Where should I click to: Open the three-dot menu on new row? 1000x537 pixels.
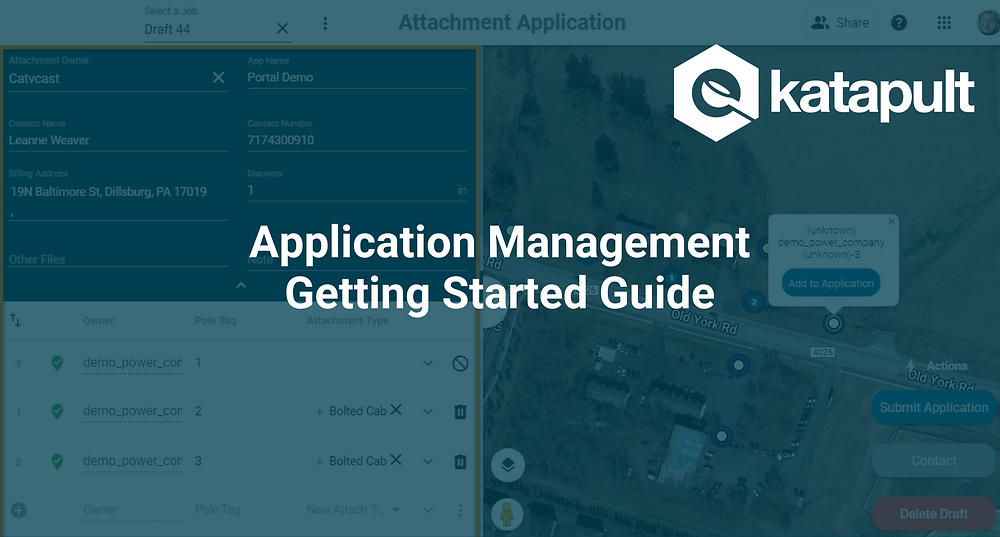click(x=460, y=510)
